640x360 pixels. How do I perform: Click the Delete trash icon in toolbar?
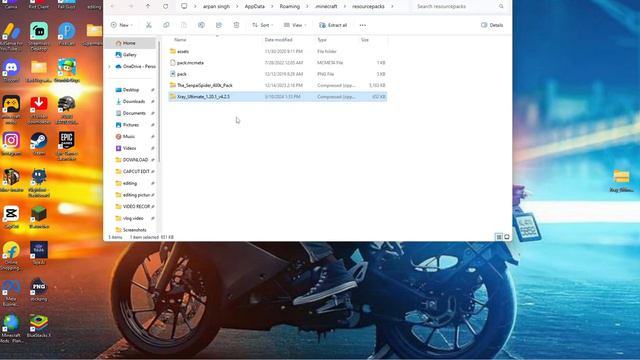236,25
